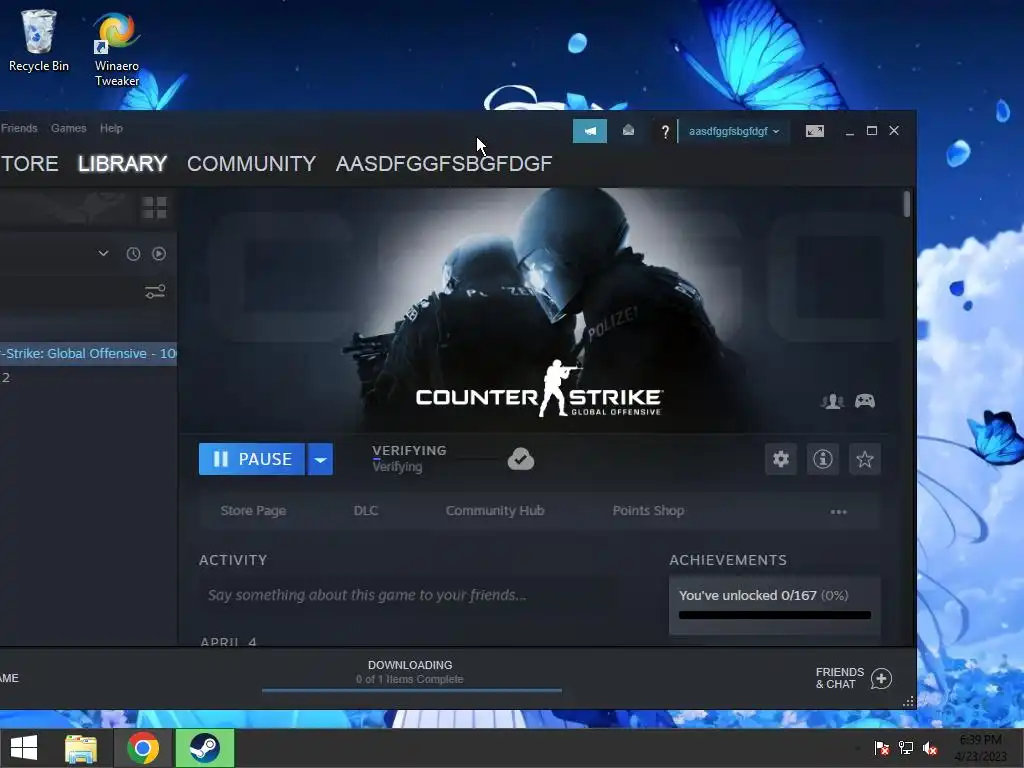The width and height of the screenshot is (1024, 768).
Task: Open the DLC link
Action: [366, 511]
